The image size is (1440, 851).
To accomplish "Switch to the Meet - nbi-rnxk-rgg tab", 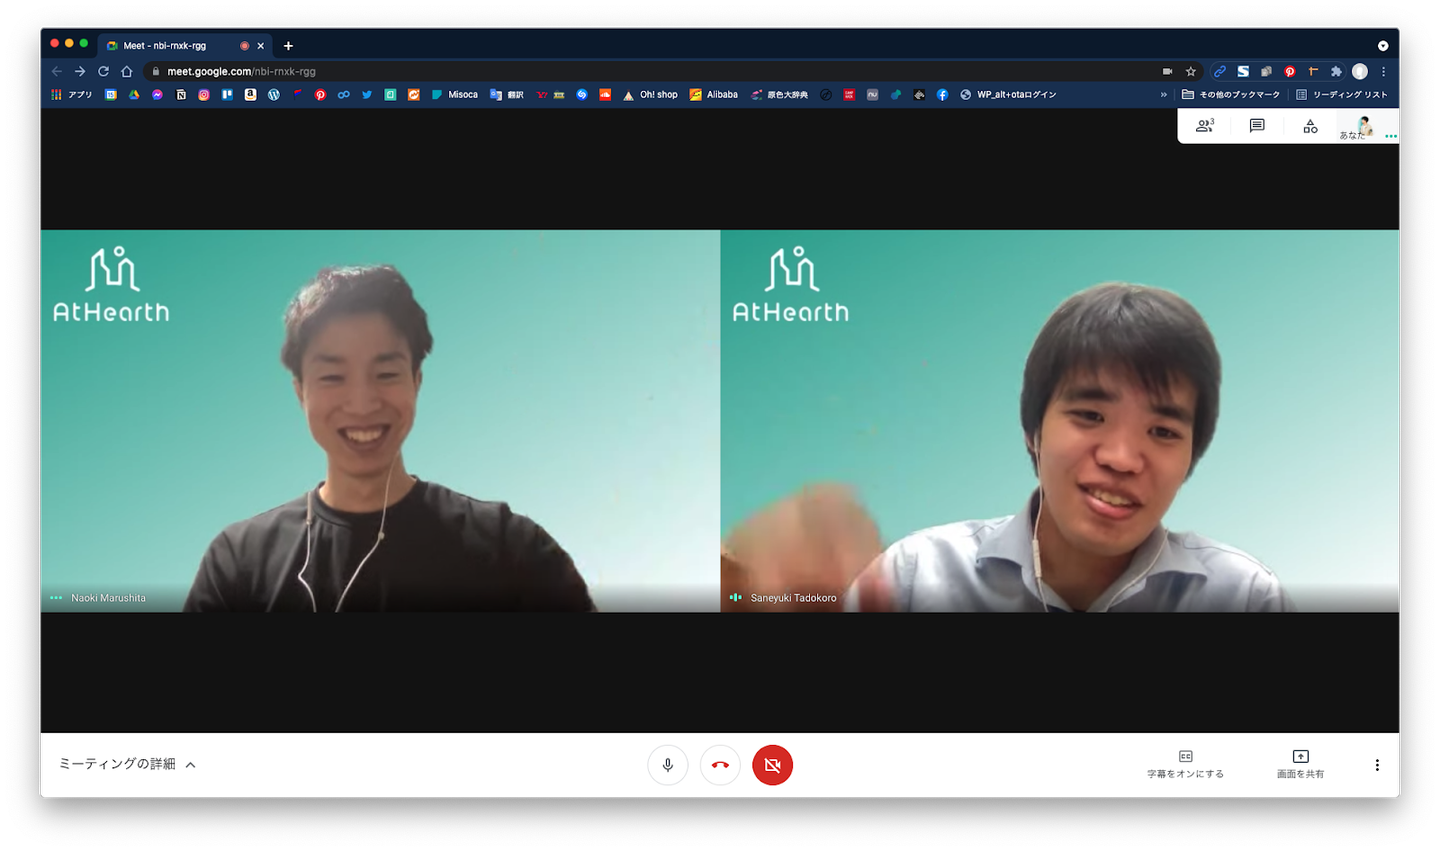I will pyautogui.click(x=185, y=46).
